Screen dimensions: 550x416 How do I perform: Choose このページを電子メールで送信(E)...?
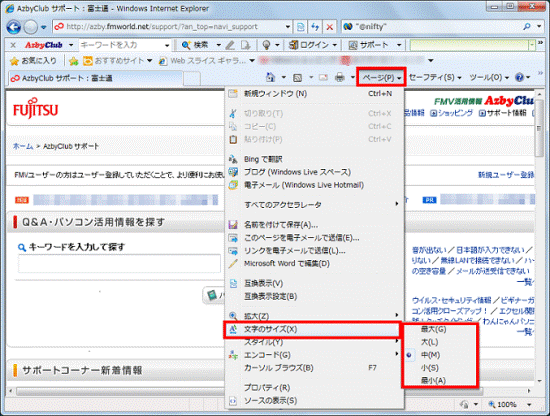coord(314,238)
